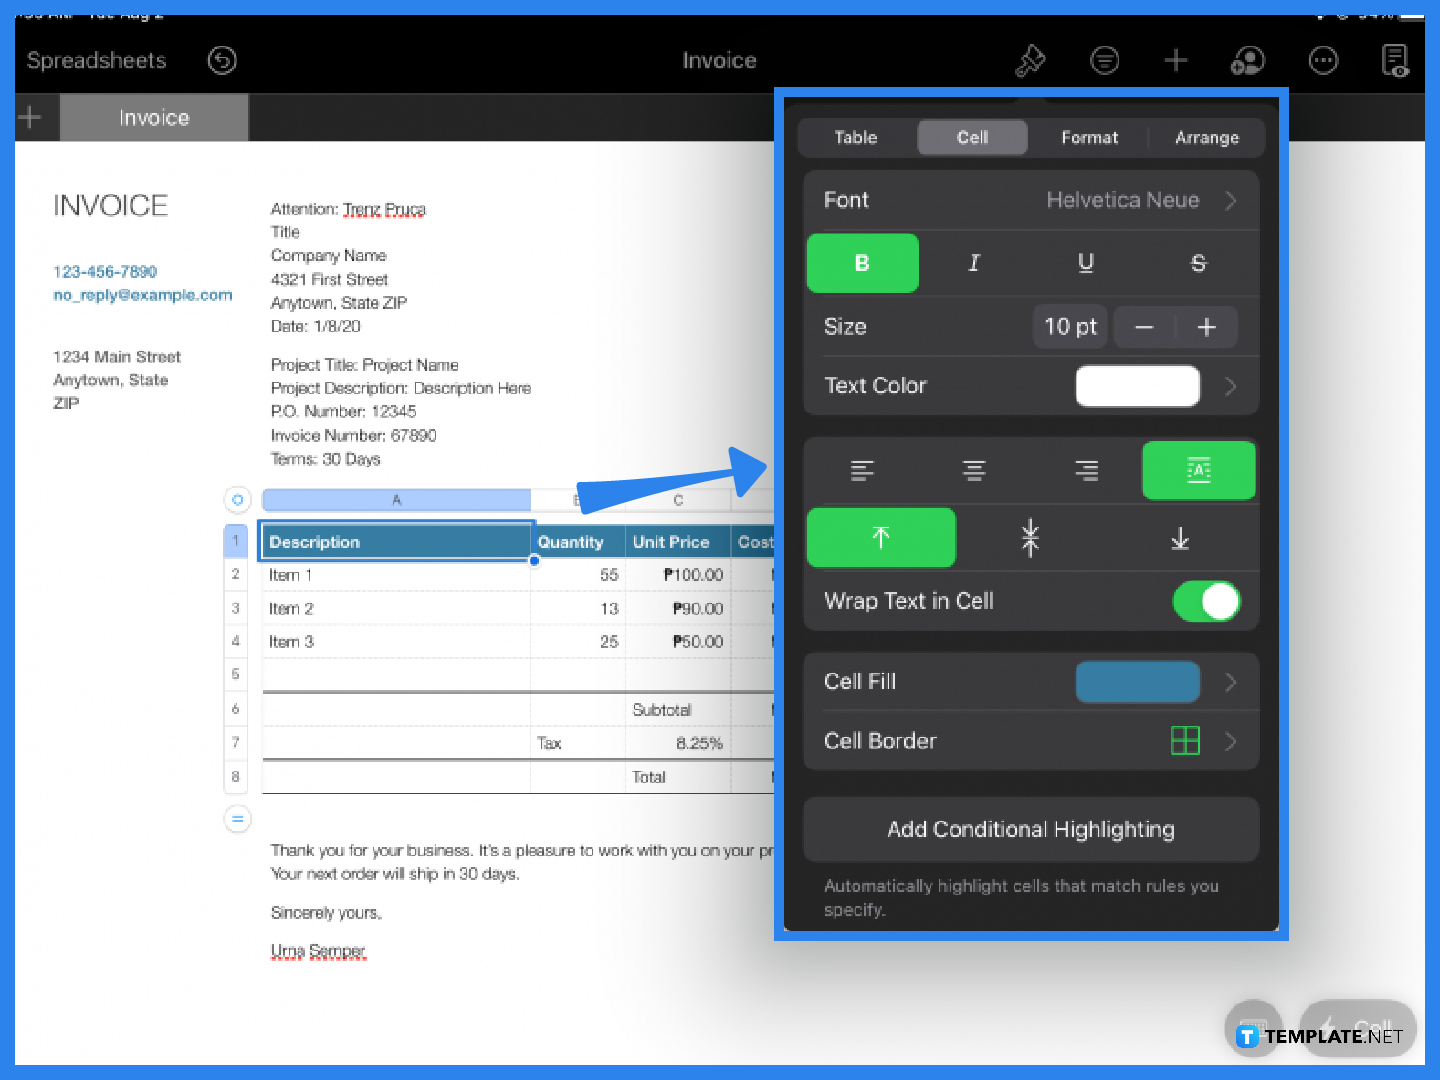This screenshot has height=1080, width=1440.
Task: Open the Format paintbrush icon
Action: [x=1030, y=61]
